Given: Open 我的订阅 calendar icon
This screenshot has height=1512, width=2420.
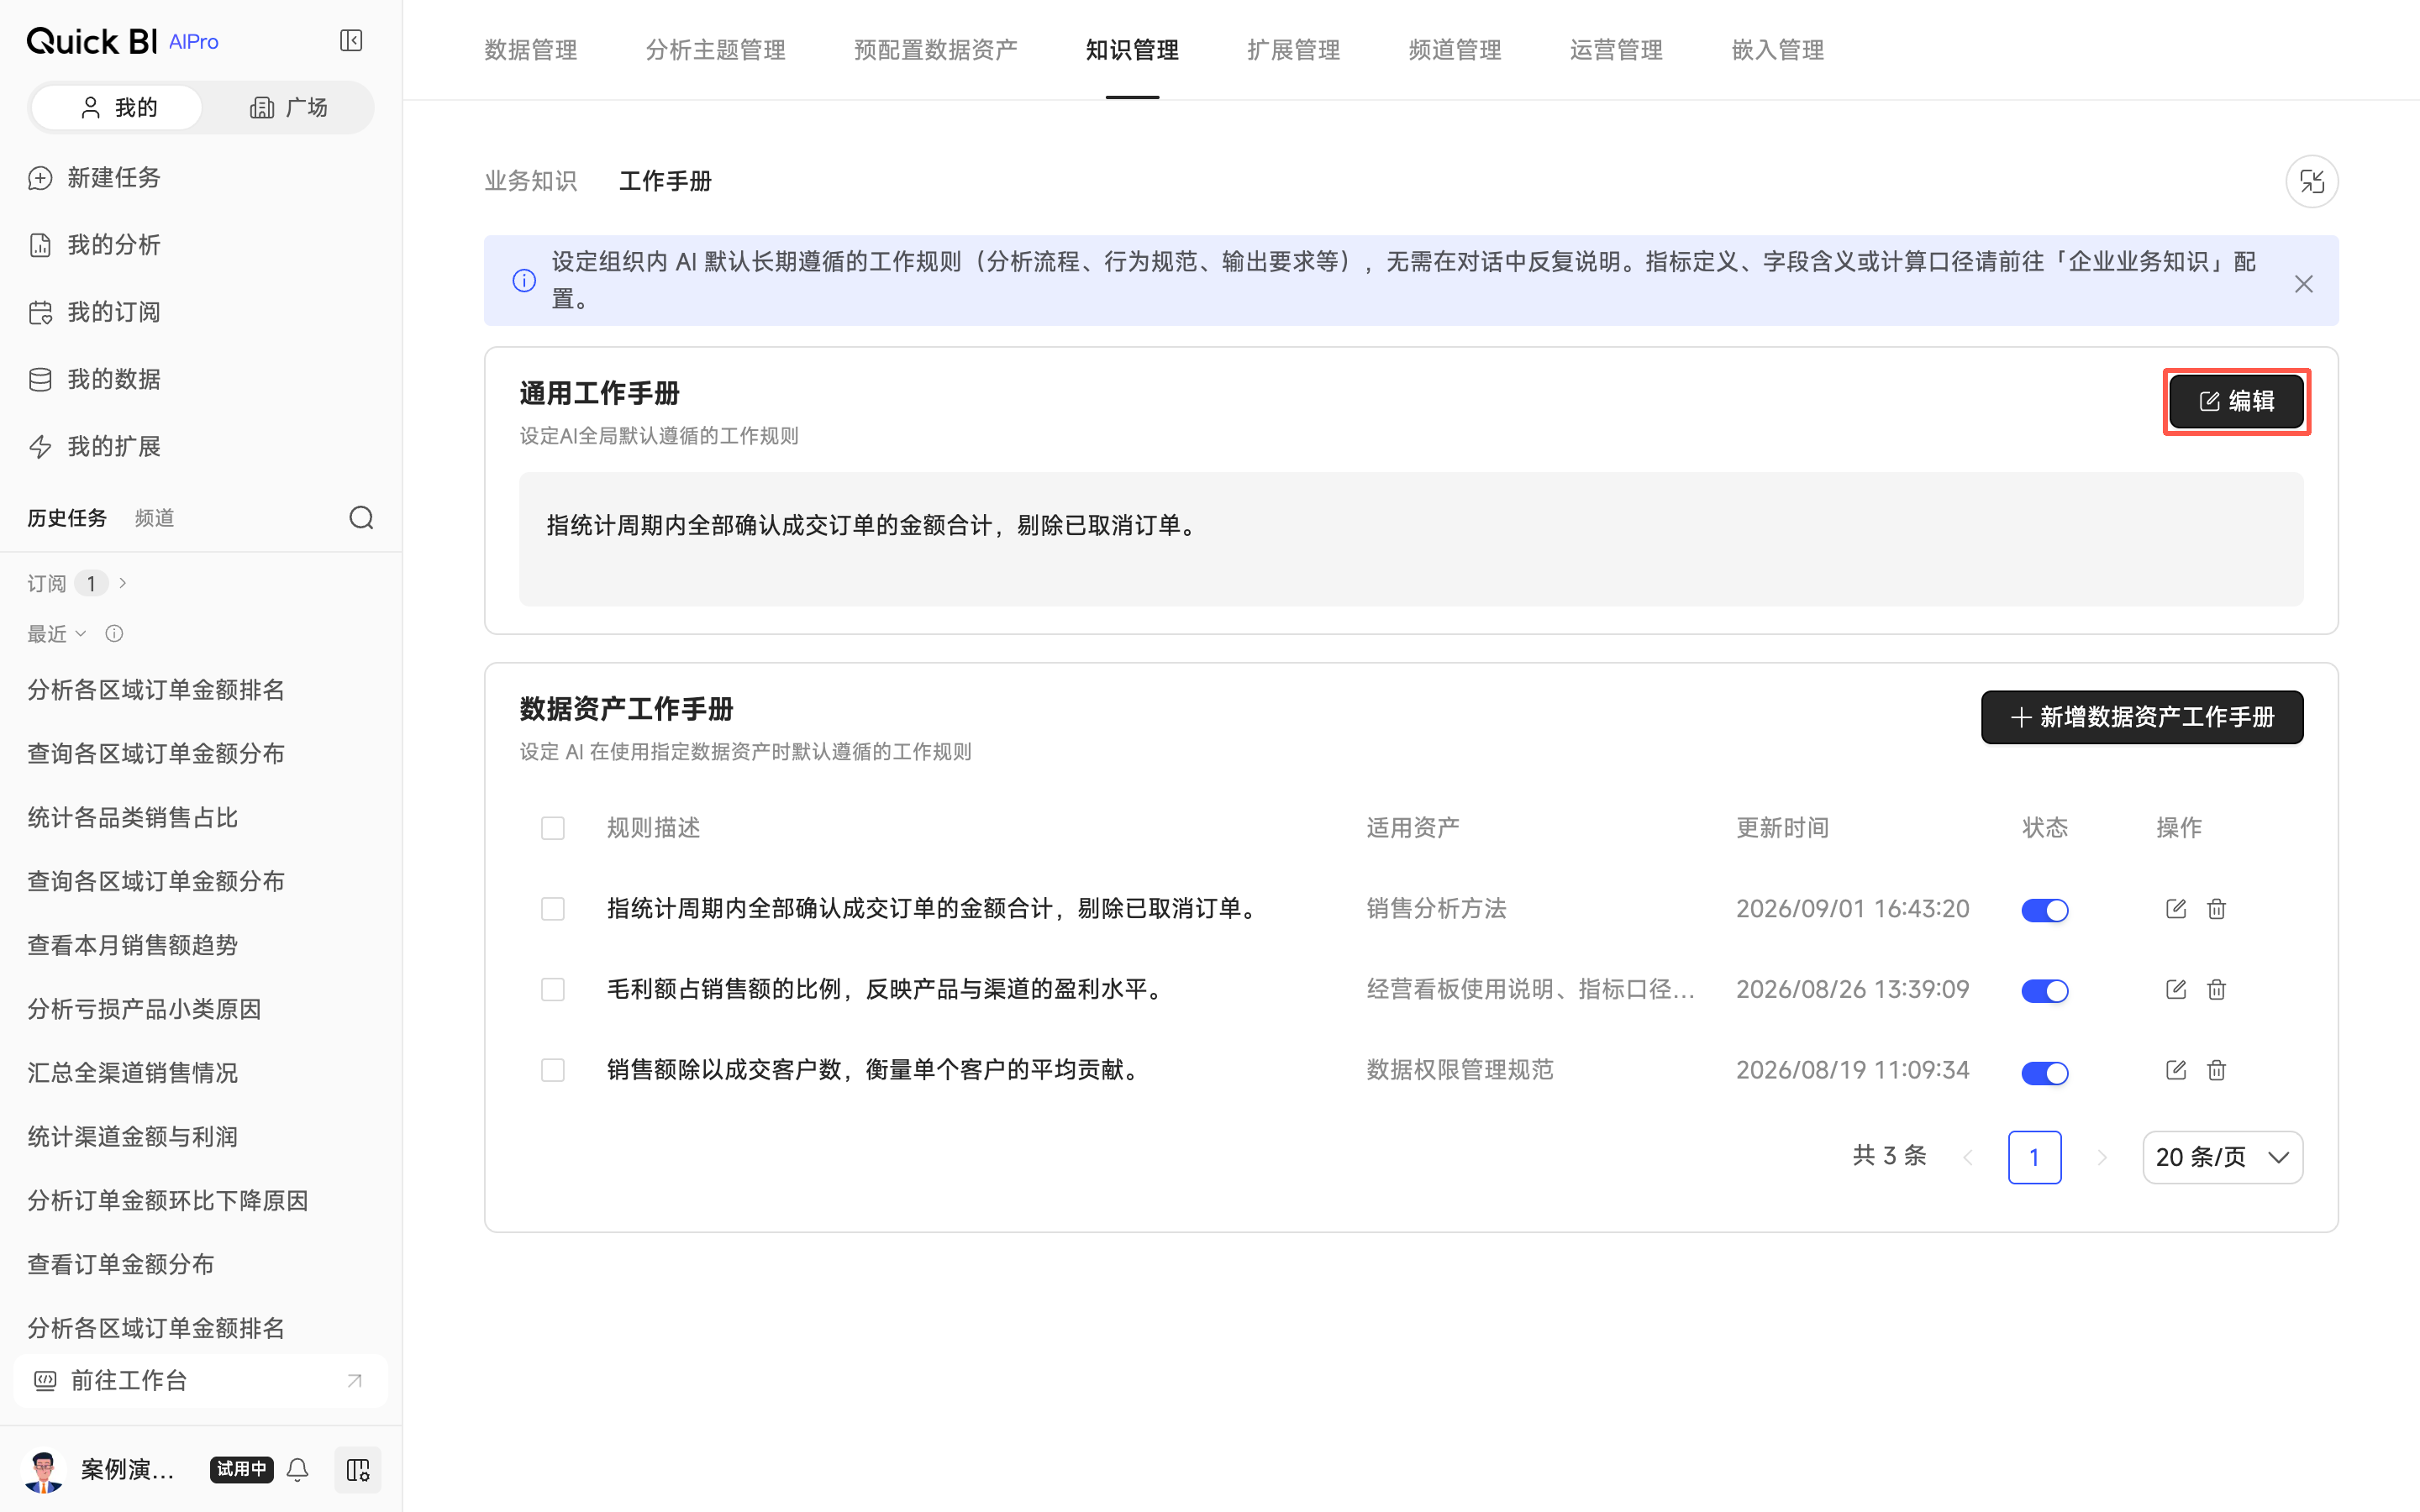Looking at the screenshot, I should (x=40, y=312).
